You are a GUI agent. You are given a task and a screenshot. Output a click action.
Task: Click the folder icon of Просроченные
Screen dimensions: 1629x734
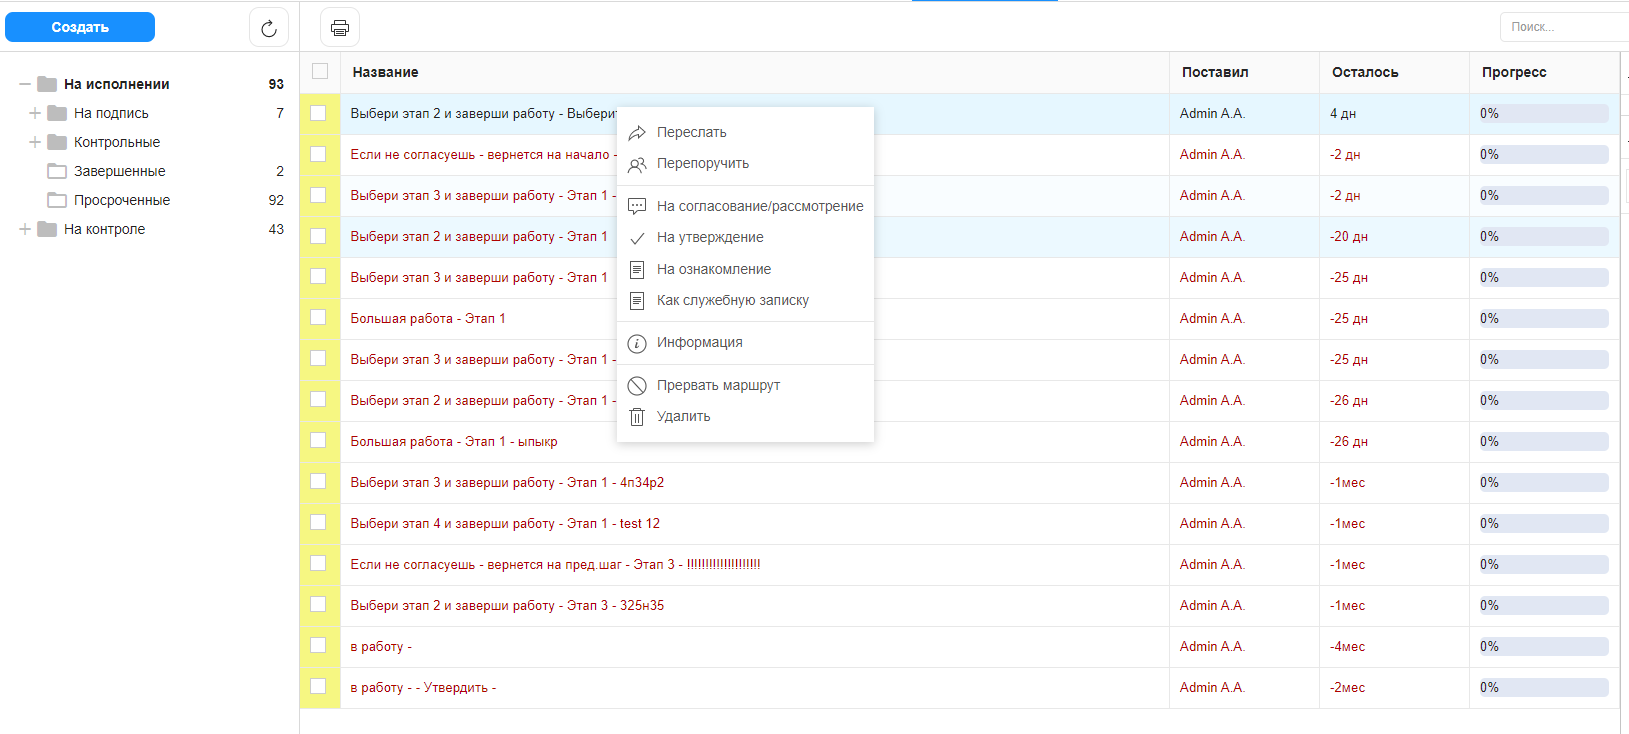(57, 200)
